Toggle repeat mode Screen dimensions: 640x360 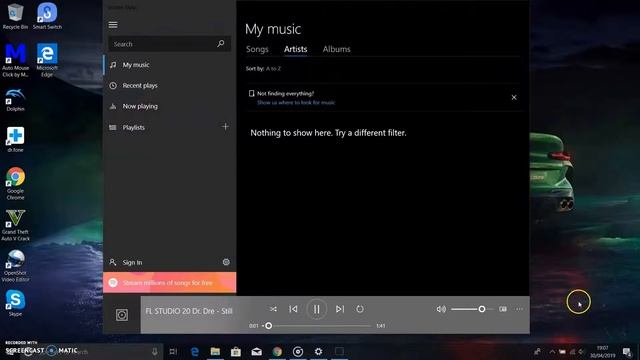click(360, 309)
